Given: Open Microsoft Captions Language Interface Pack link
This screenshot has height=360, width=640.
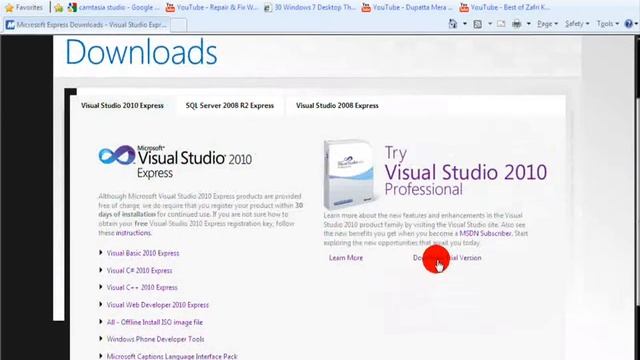Looking at the screenshot, I should click(x=172, y=356).
